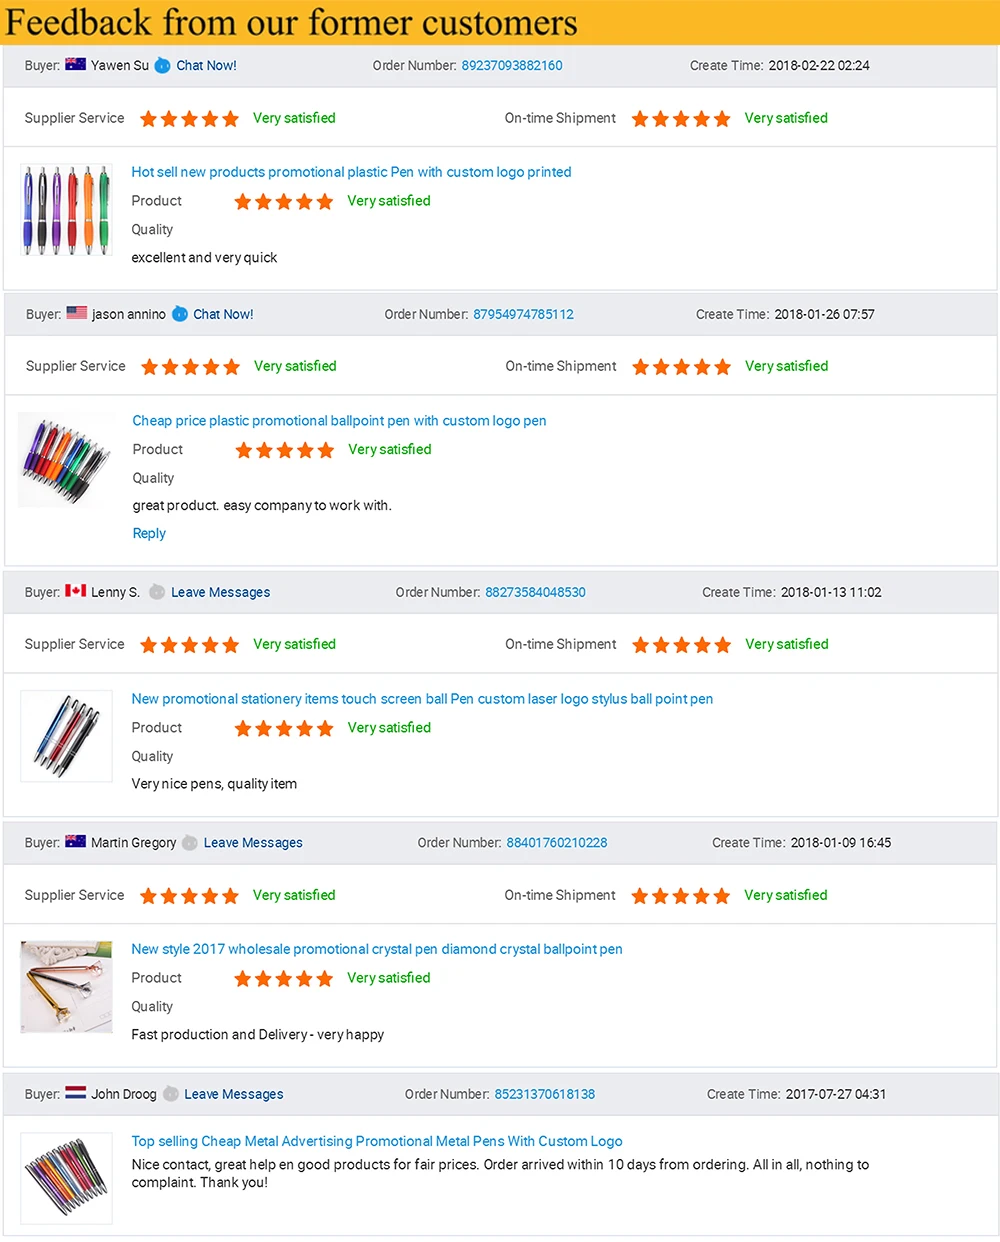The height and width of the screenshot is (1242, 1000).
Task: Click gray message icon beside John Droog
Action: pos(171,1094)
